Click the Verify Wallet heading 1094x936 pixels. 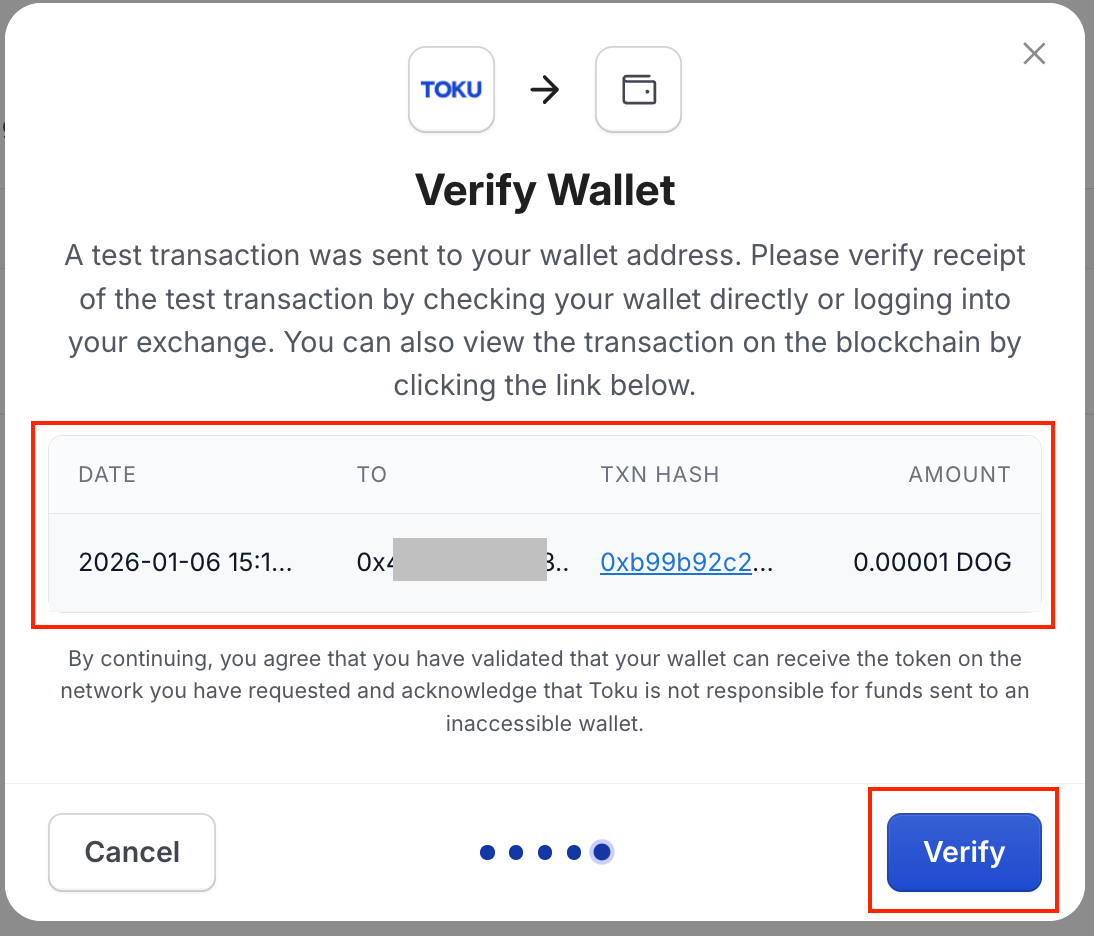point(545,190)
